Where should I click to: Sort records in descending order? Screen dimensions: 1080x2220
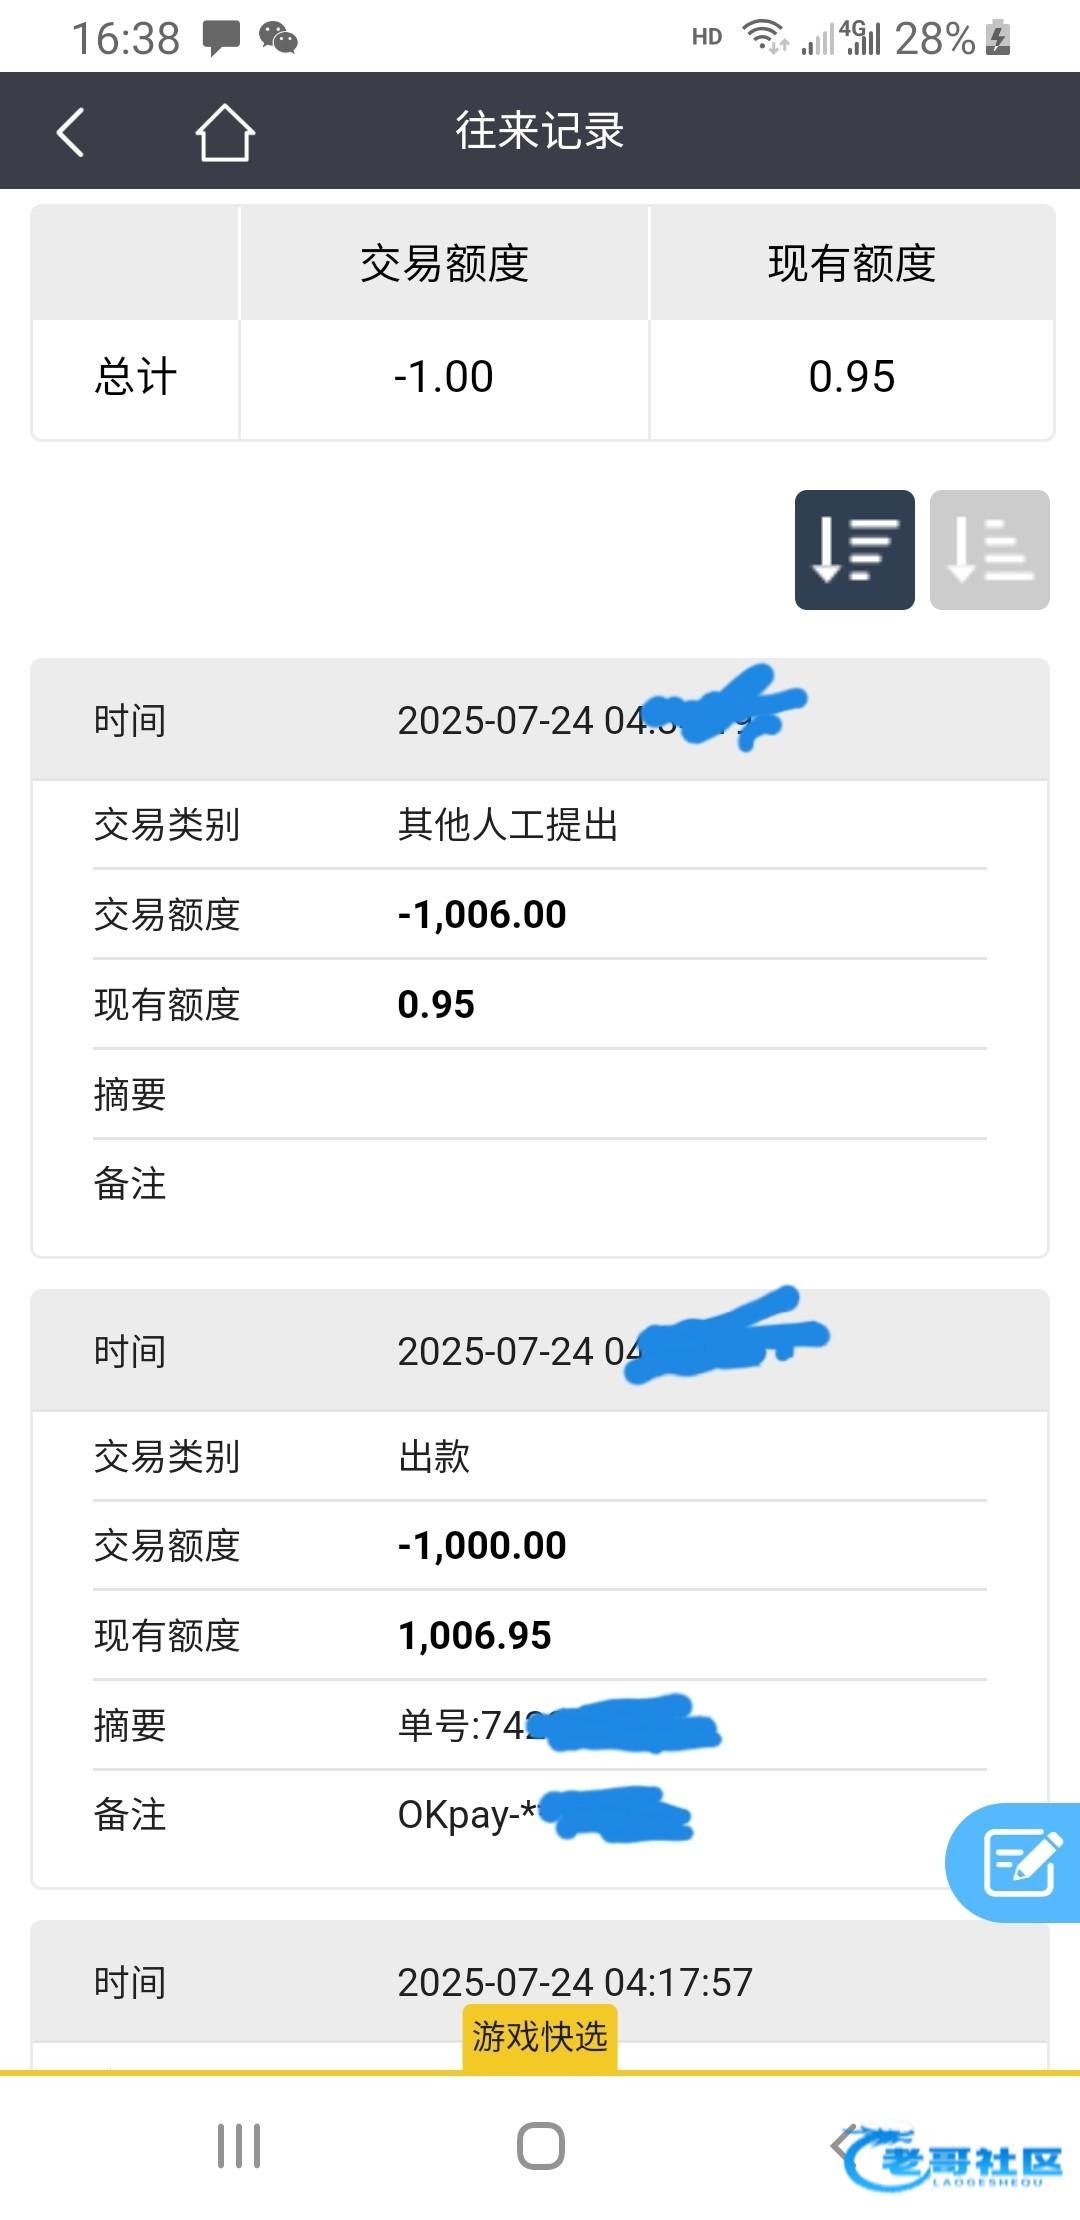tap(854, 550)
